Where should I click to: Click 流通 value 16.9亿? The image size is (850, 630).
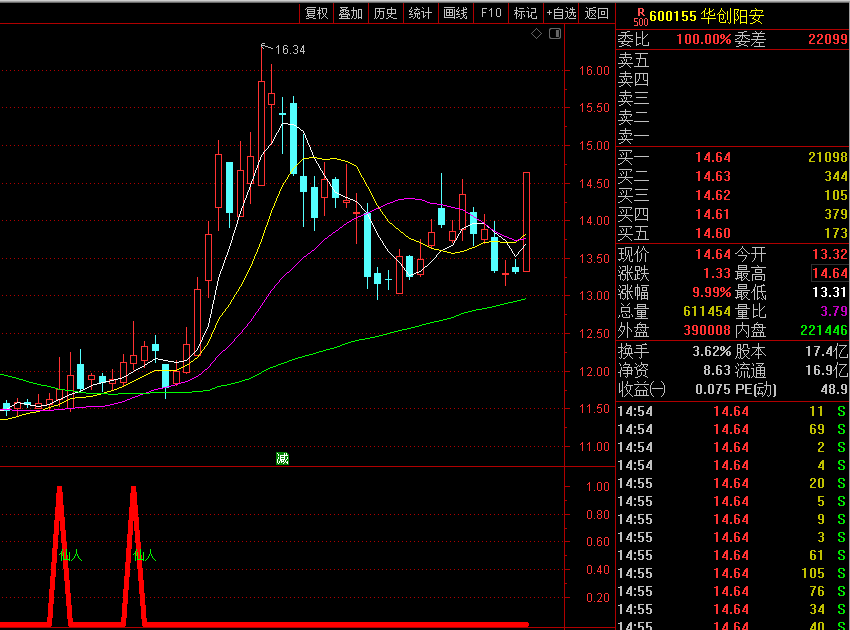826,370
